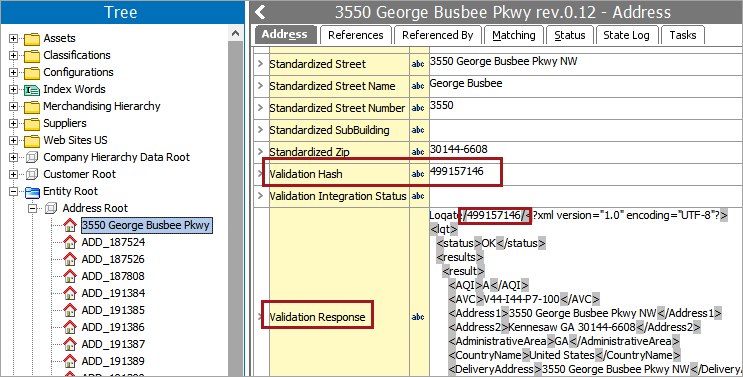
Task: Click Customer Root cube icon
Action: tap(32, 174)
